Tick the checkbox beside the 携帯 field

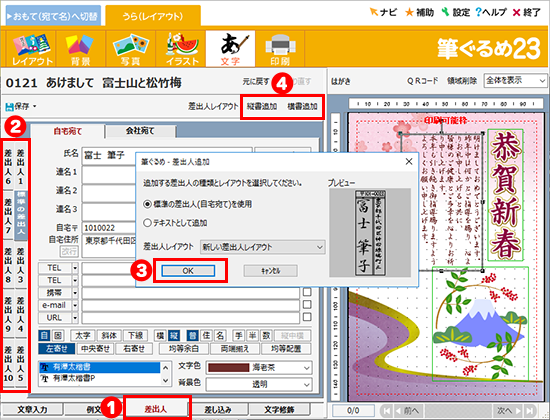307,292
